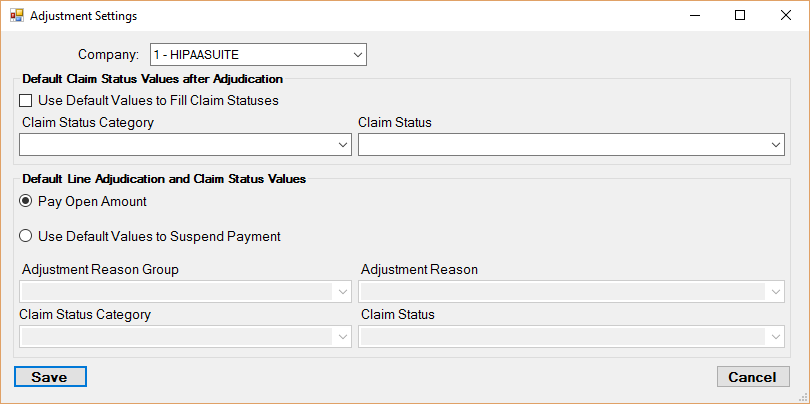Click the Adjustment Settings title bar text
This screenshot has width=810, height=404.
84,16
